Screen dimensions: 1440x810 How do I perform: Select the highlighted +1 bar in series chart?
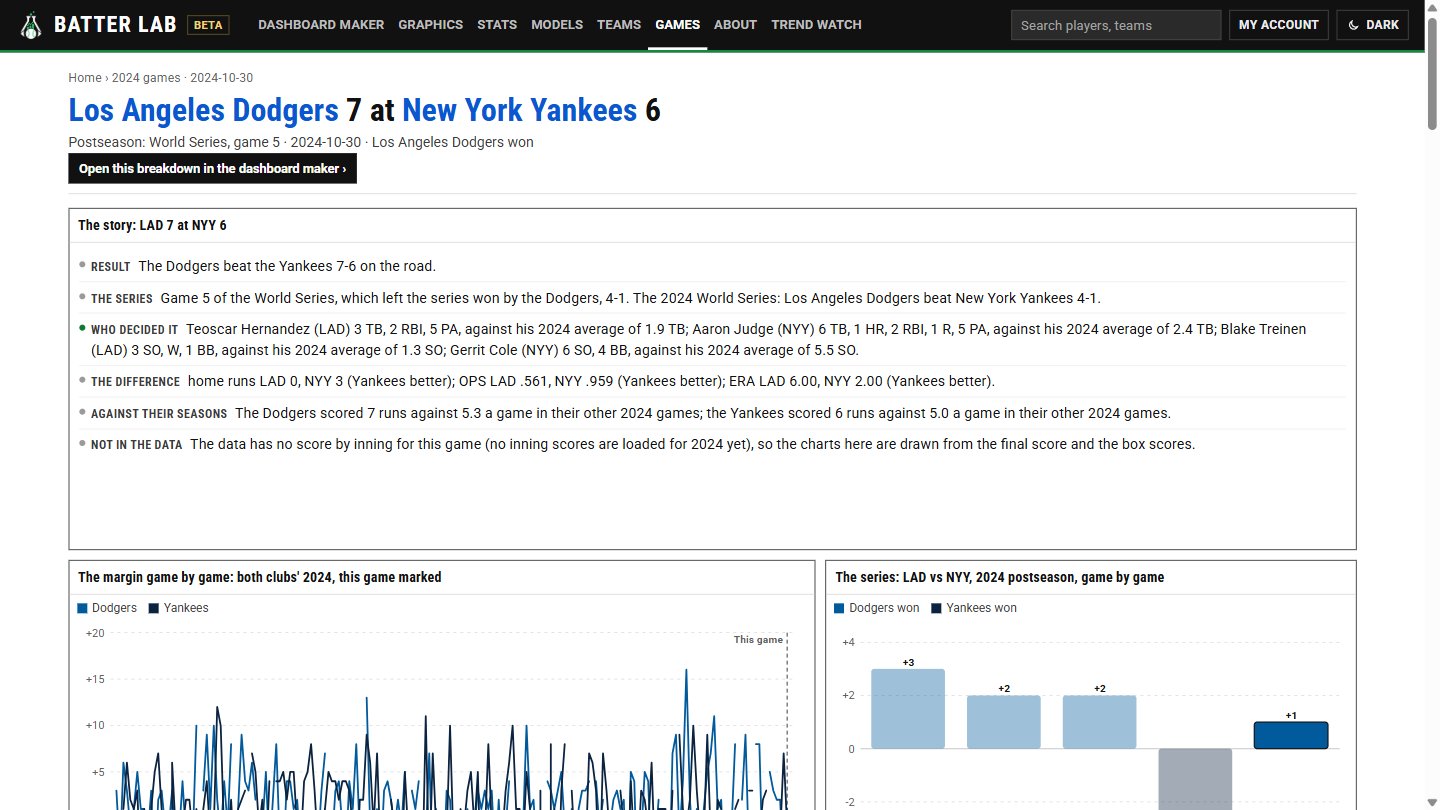coord(1291,735)
